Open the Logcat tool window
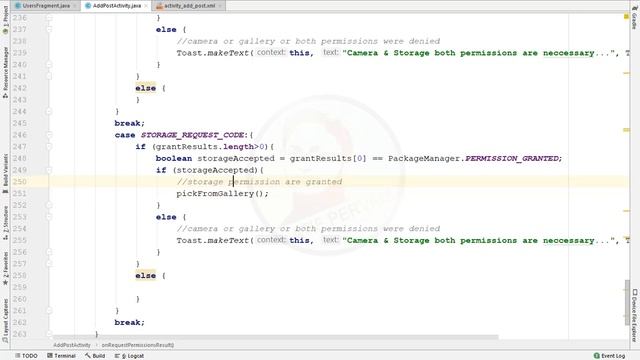Viewport: 640px width, 360px height. pos(129,356)
